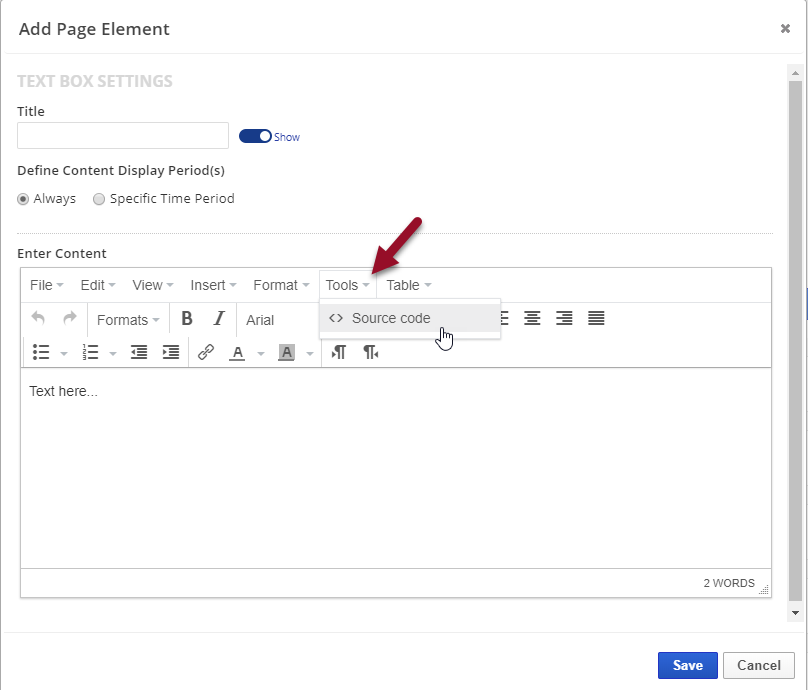This screenshot has width=808, height=690.
Task: Select the Always display period option
Action: coord(24,199)
